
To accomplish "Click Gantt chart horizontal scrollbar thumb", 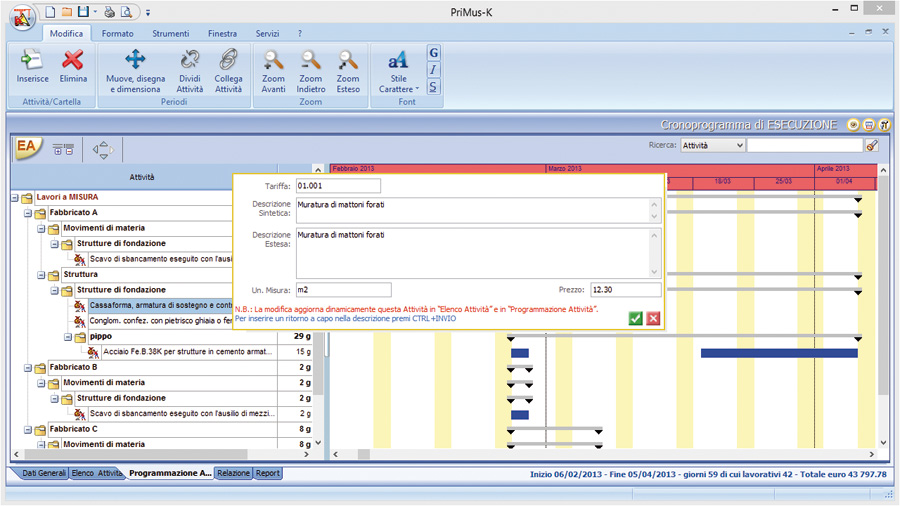I will [364, 454].
